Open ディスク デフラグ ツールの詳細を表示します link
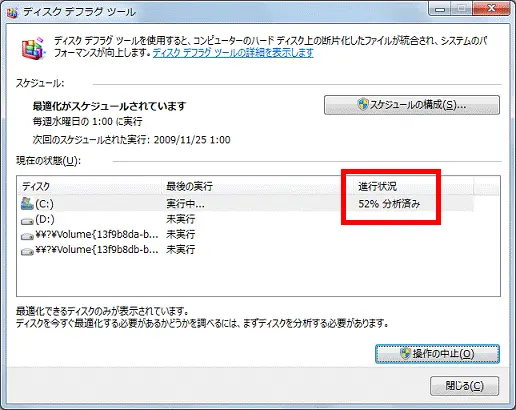The image size is (516, 410). pos(233,53)
